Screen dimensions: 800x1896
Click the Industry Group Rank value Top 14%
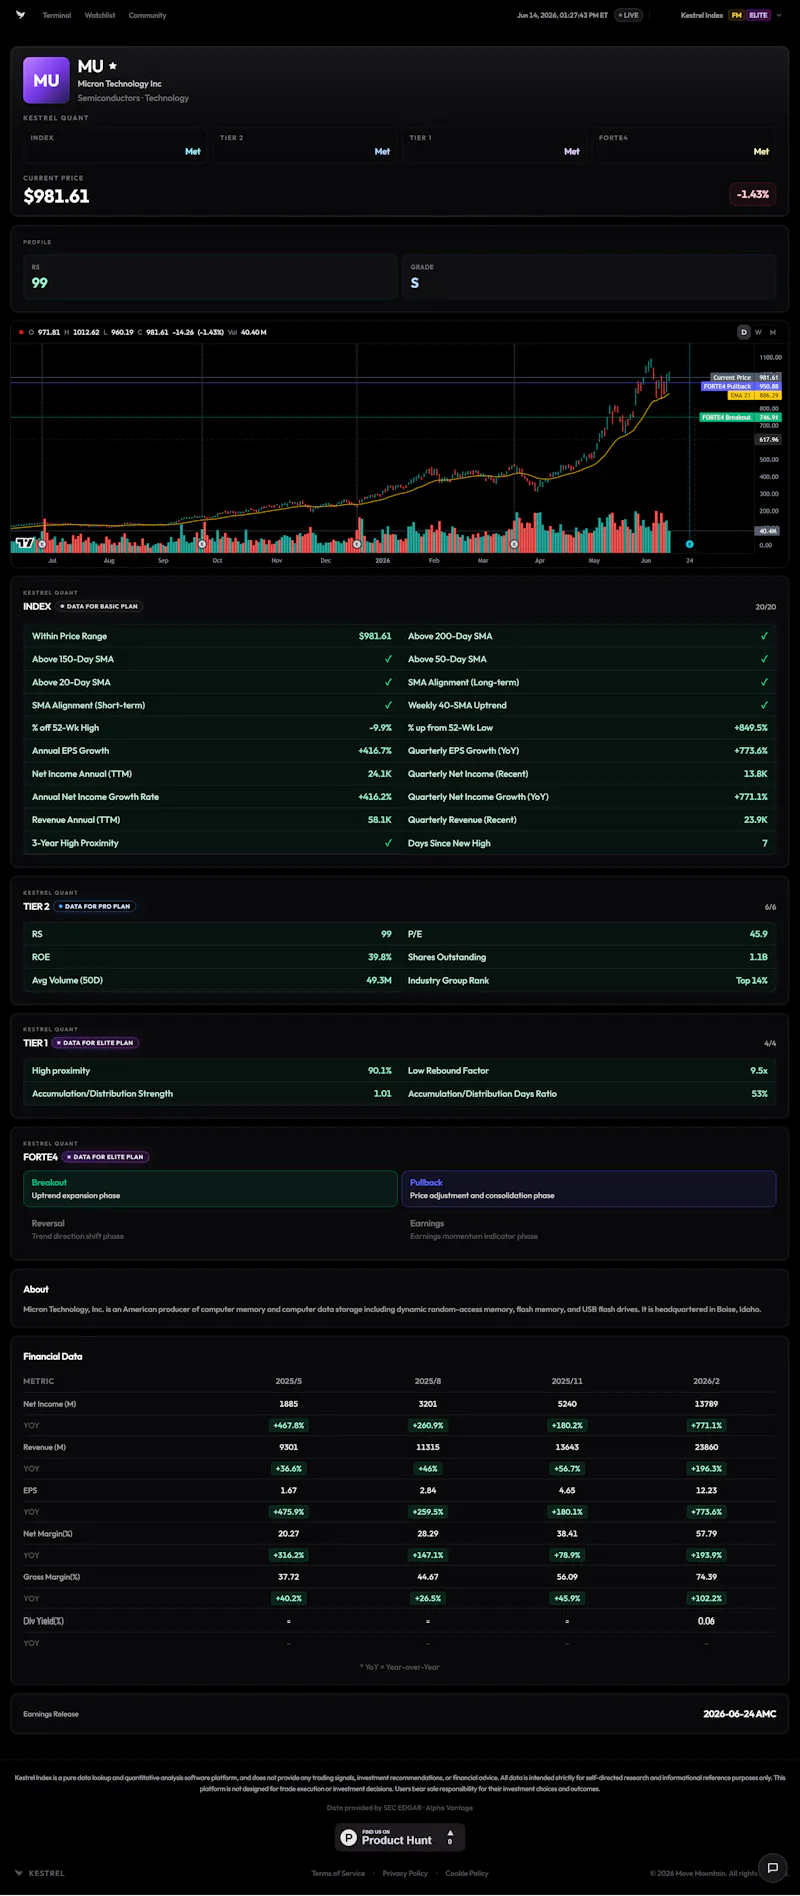tap(752, 980)
